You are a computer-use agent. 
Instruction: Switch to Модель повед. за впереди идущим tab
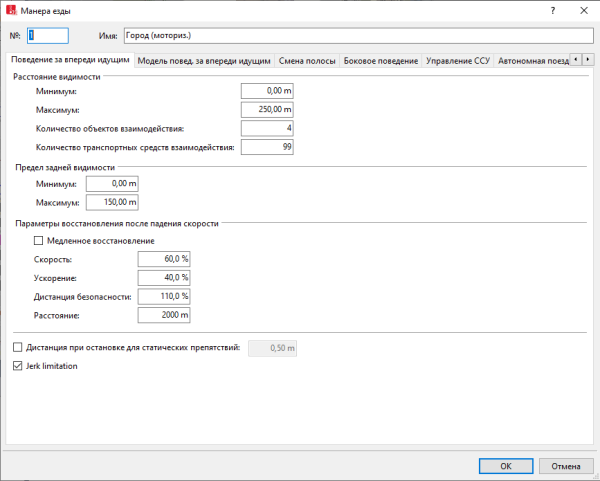pyautogui.click(x=204, y=61)
